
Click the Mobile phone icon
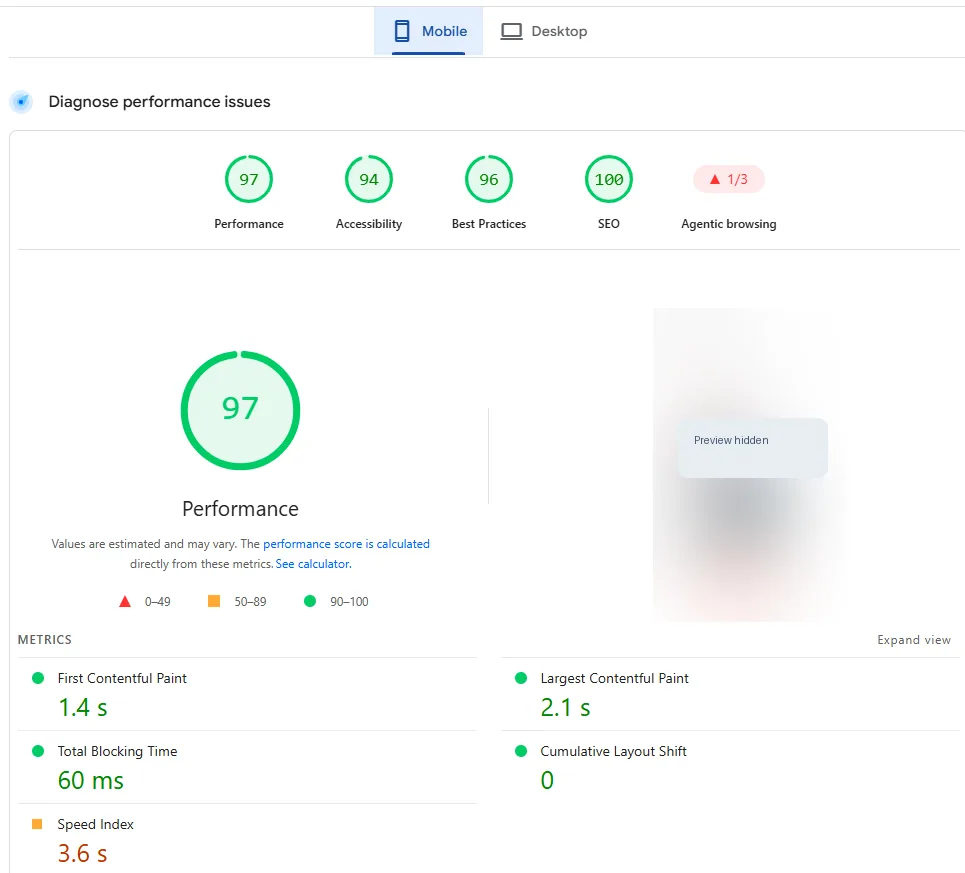(402, 31)
